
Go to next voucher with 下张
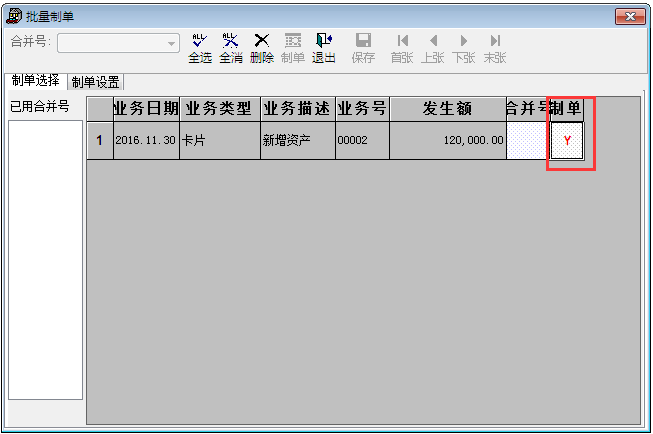tap(464, 48)
